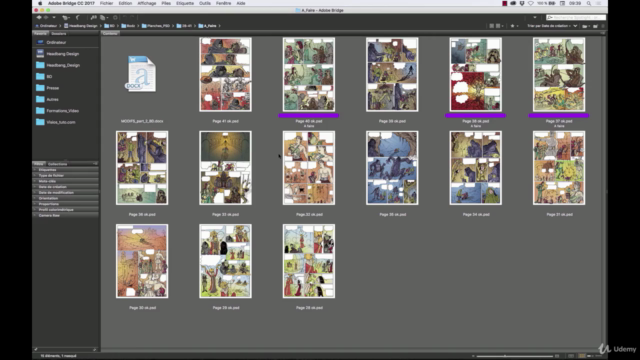Viewport: 640px width, 360px height.
Task: Click the purple label under Page 37 ok.psd
Action: coord(559,116)
